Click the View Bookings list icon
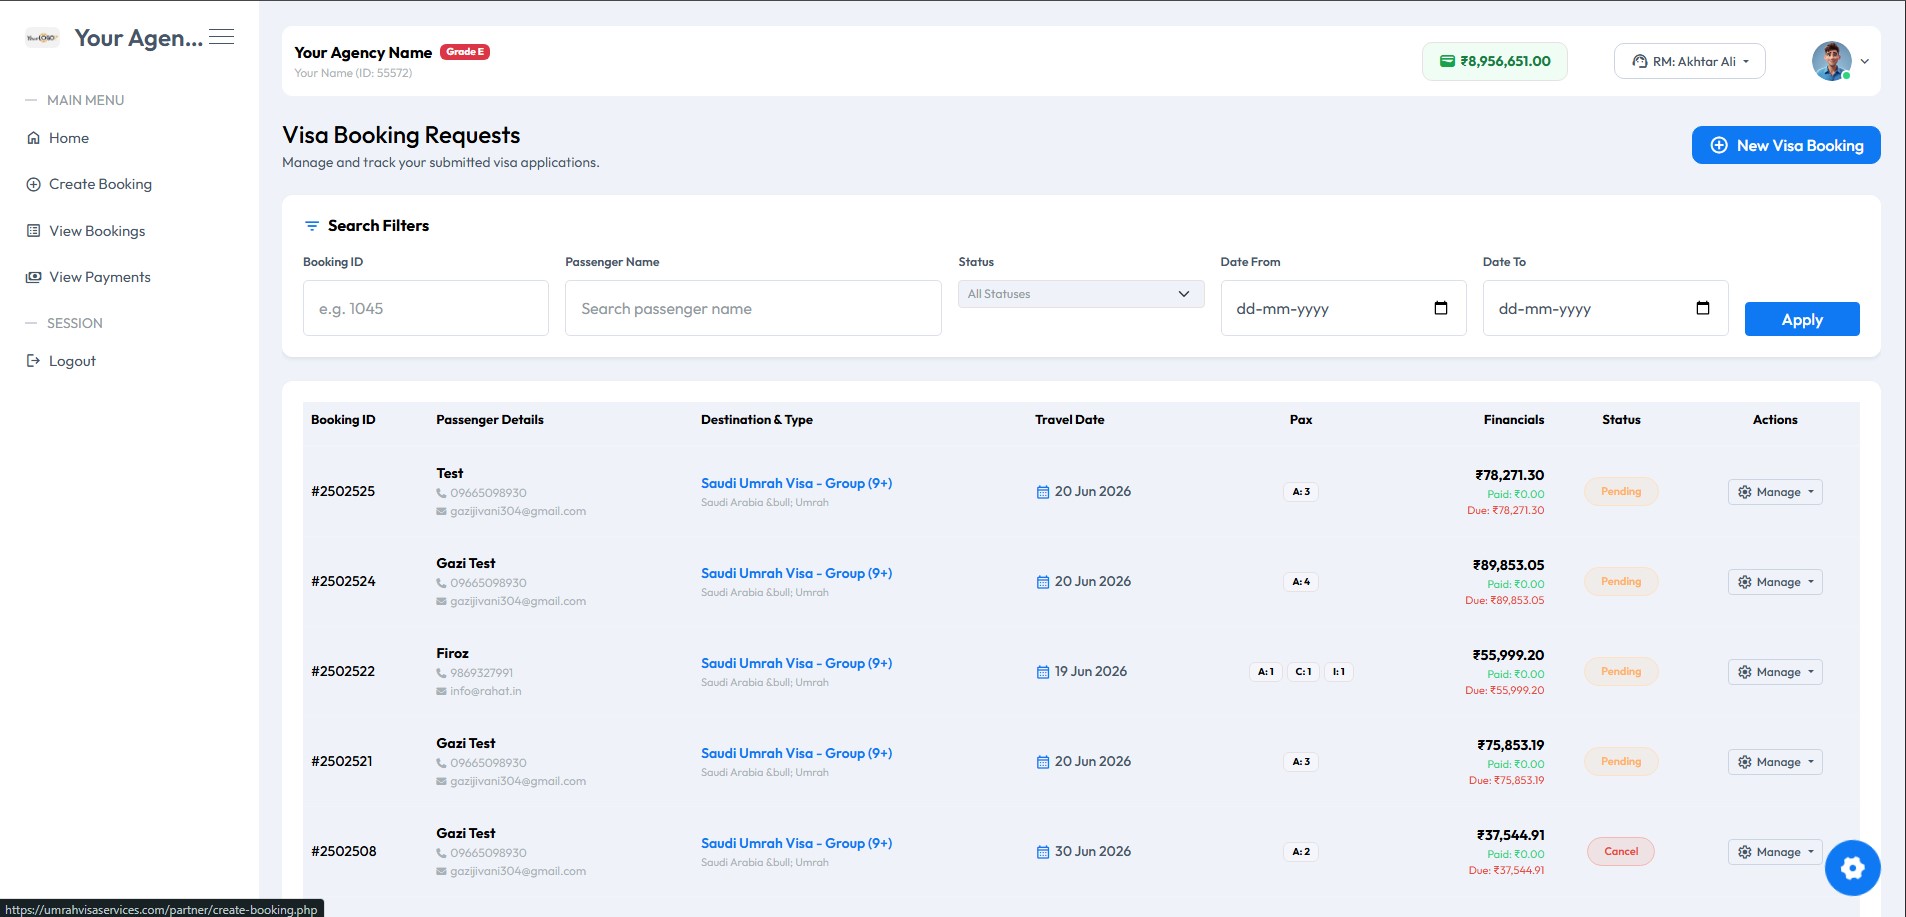This screenshot has width=1906, height=917. 34,231
